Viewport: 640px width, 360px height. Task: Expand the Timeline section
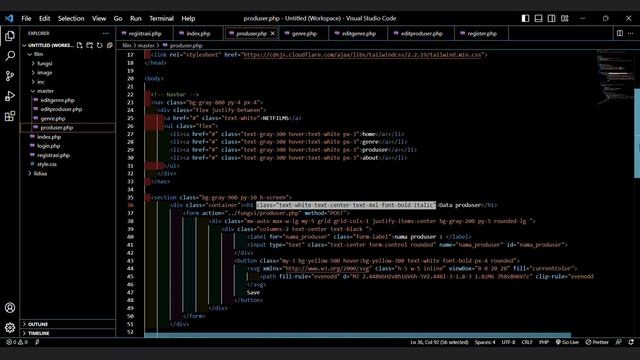[68, 333]
